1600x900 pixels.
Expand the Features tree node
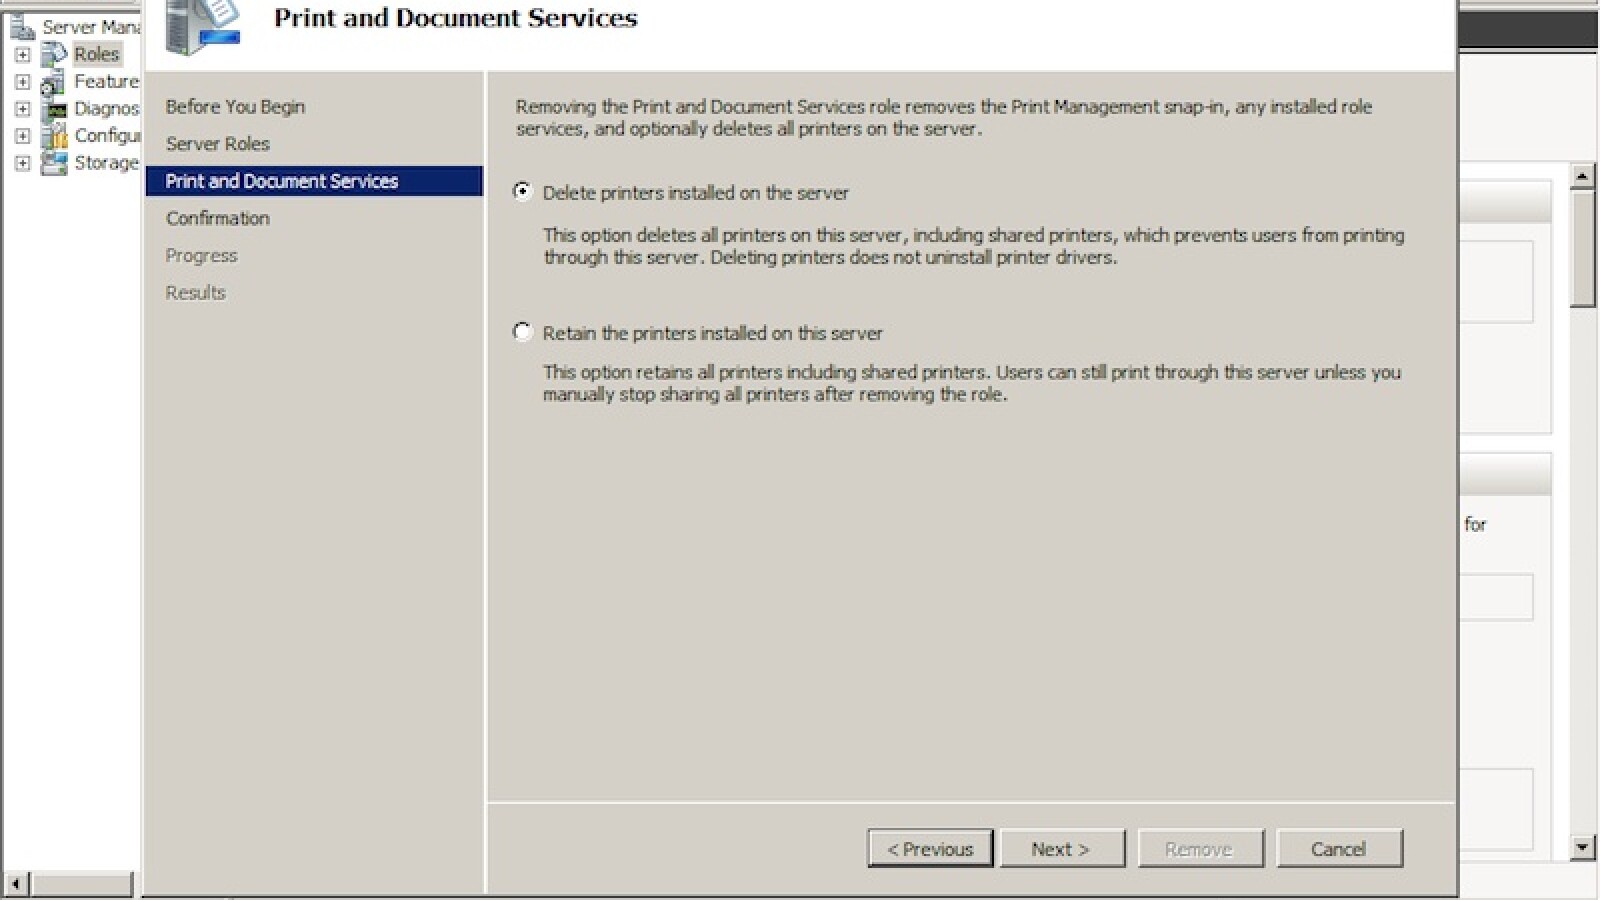22,81
